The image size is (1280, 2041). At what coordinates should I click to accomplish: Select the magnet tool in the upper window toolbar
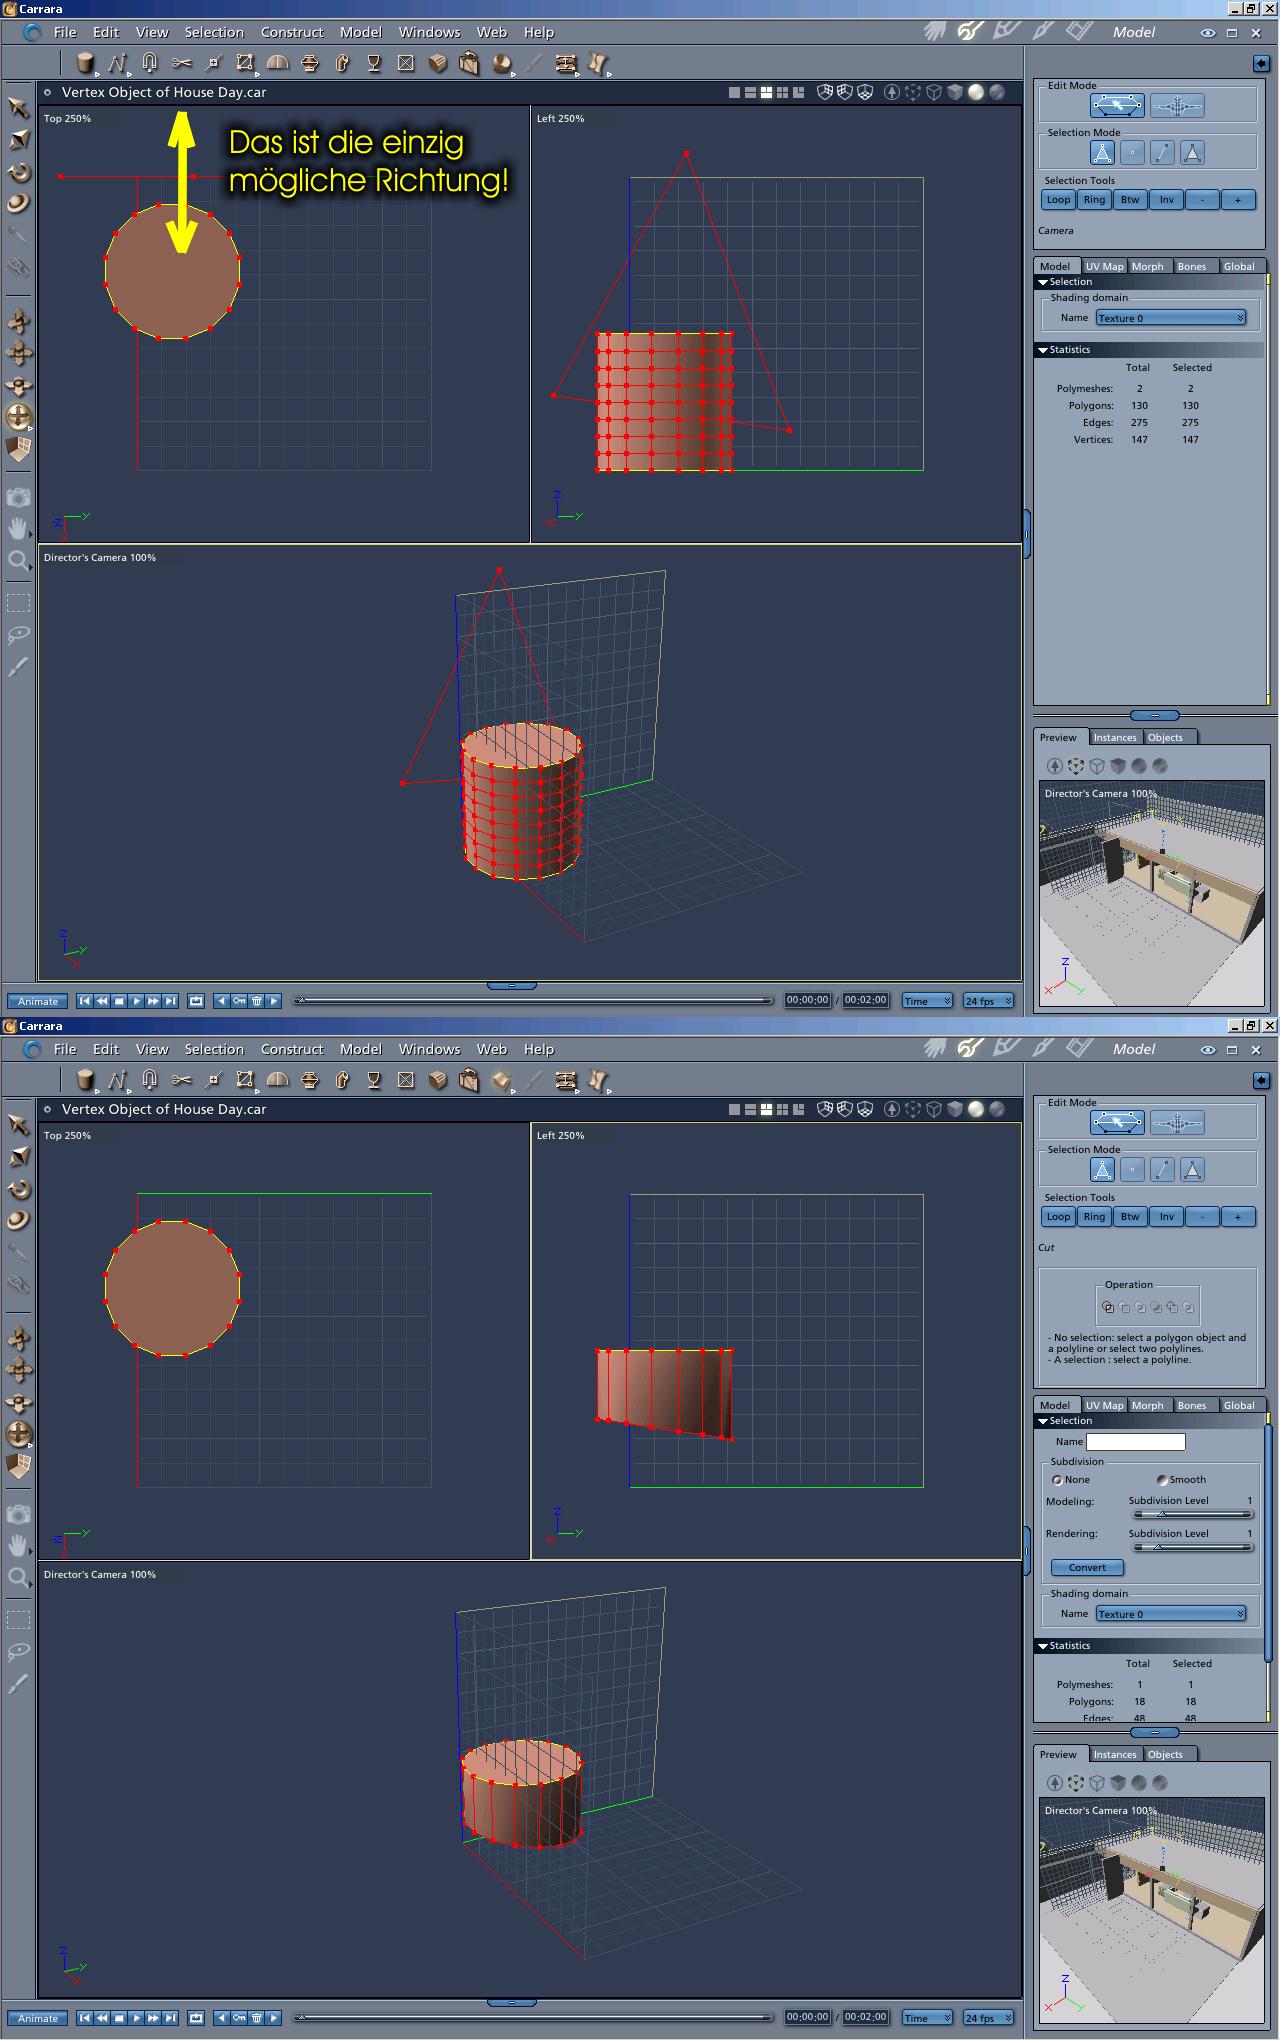(x=149, y=63)
